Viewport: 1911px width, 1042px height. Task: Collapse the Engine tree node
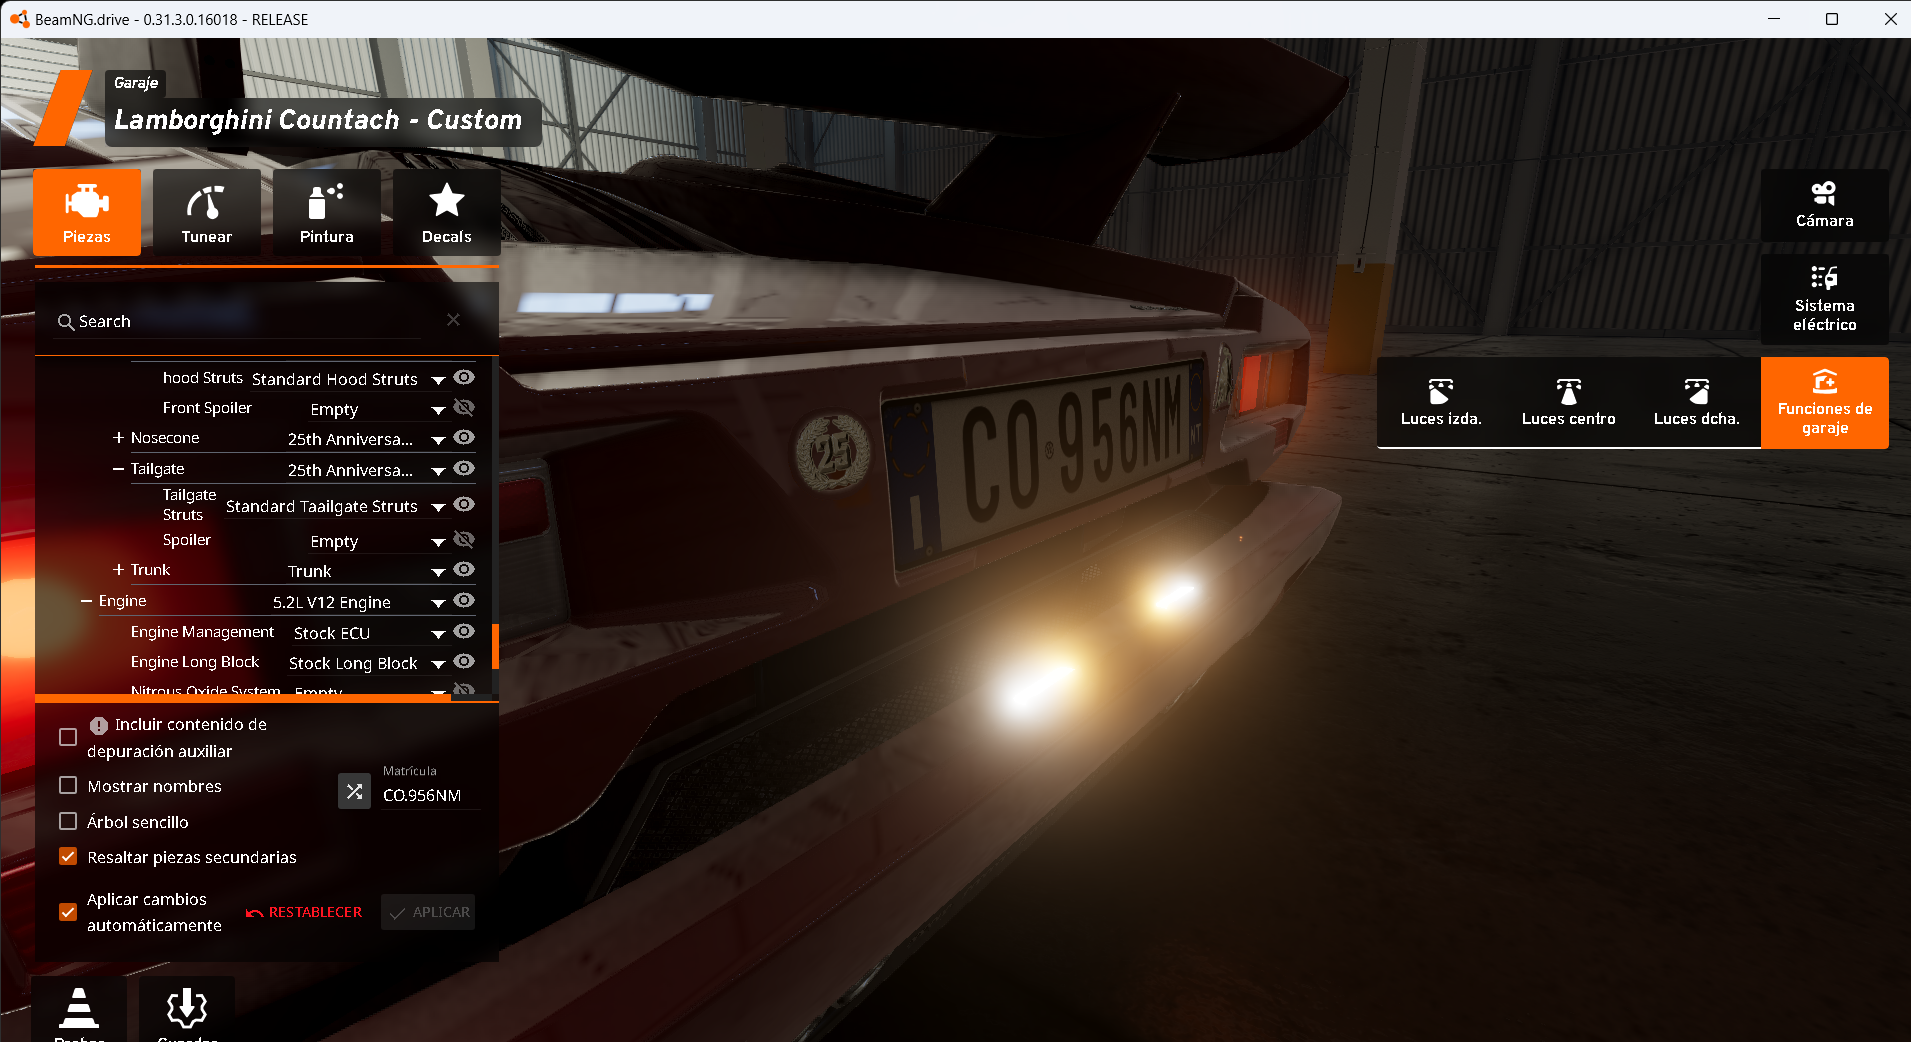coord(87,601)
